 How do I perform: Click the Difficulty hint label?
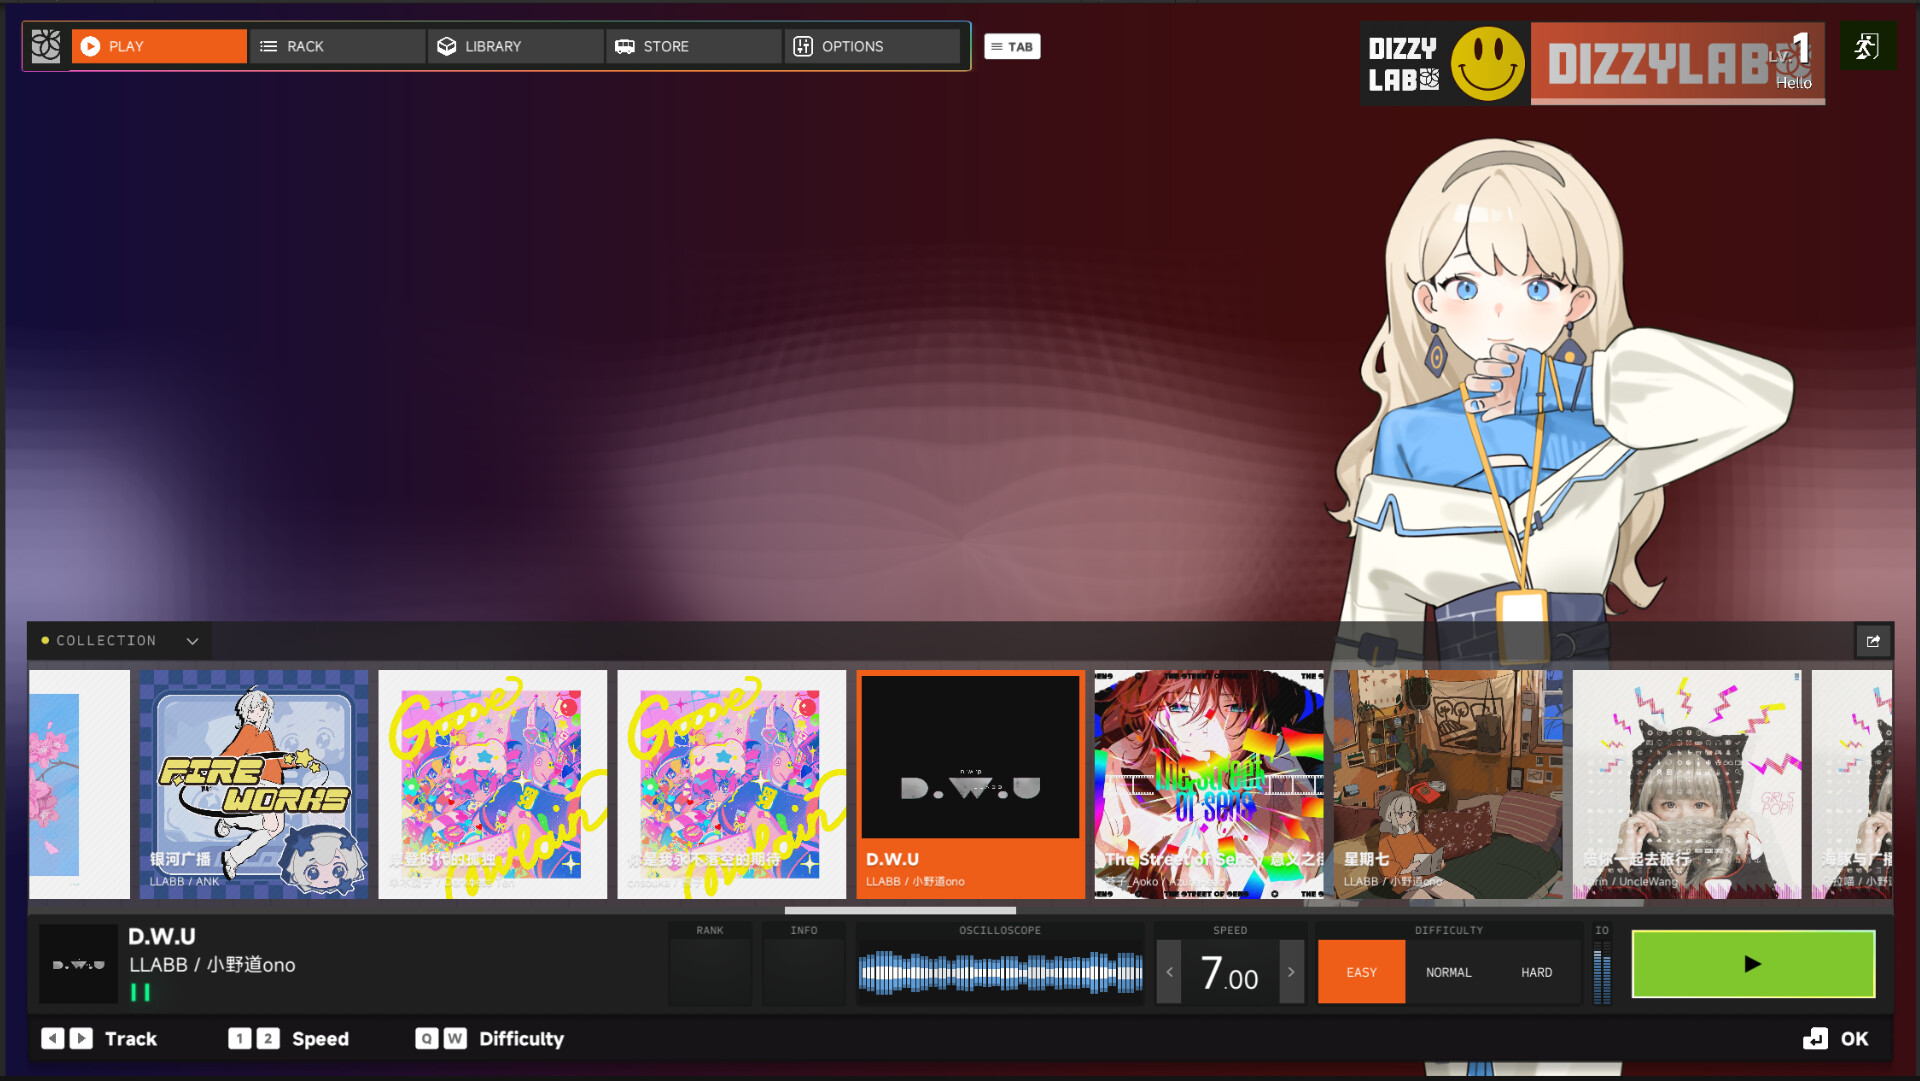pyautogui.click(x=521, y=1039)
